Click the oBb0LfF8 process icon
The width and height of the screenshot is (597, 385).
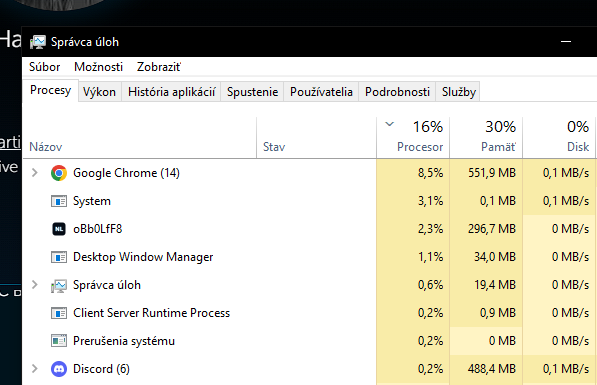[59, 229]
